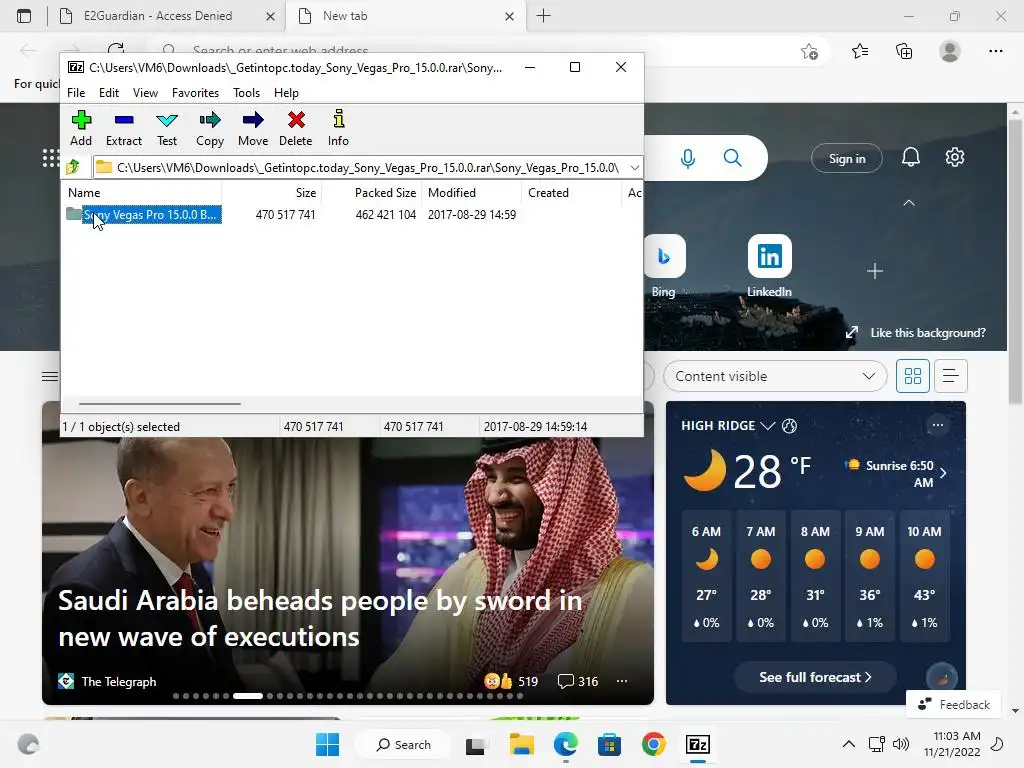Screen dimensions: 1024x768
Task: Open archive Info with the Info icon
Action: click(x=338, y=128)
